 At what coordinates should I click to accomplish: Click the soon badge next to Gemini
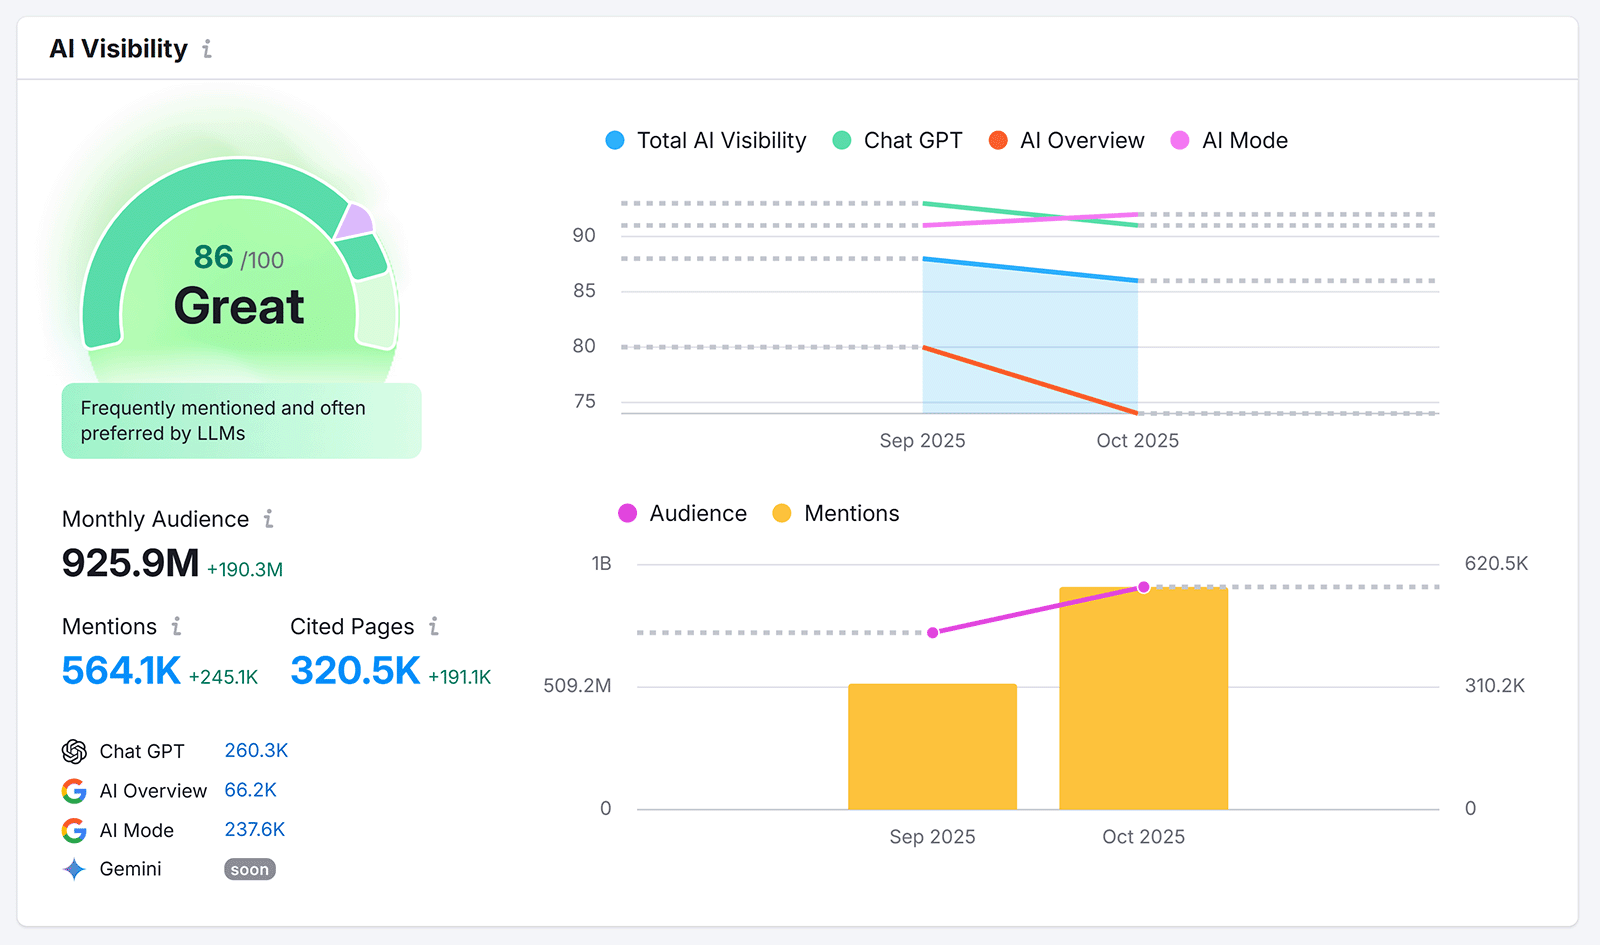(x=249, y=869)
